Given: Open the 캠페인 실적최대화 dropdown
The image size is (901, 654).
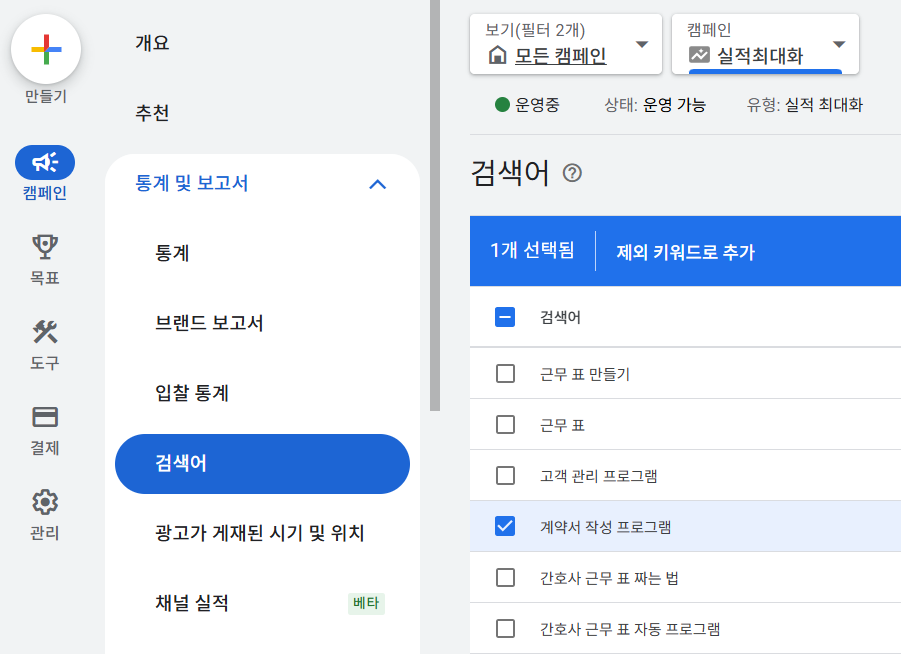Looking at the screenshot, I should point(765,44).
